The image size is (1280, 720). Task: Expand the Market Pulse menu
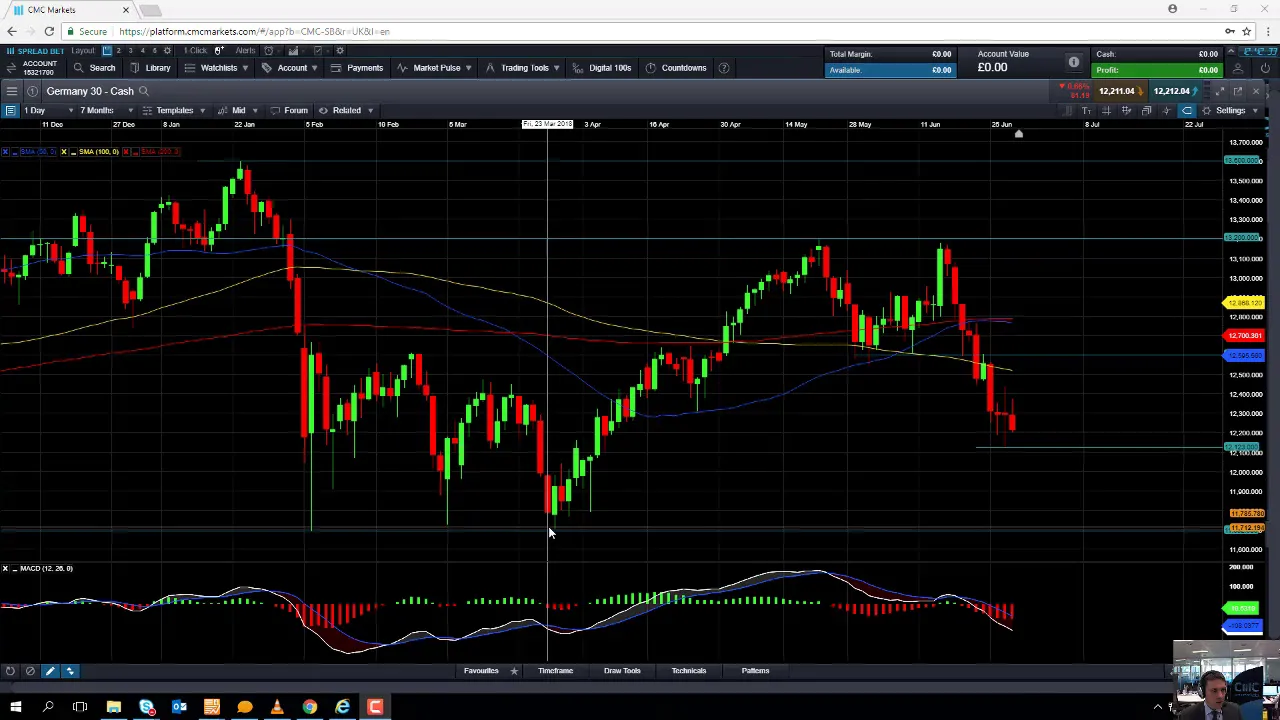435,68
